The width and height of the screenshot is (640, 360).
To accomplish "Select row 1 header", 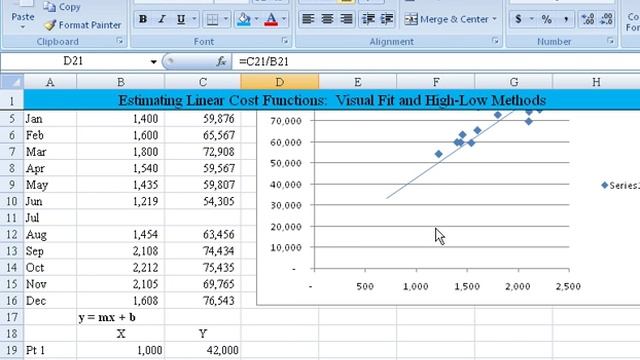I will coord(12,100).
